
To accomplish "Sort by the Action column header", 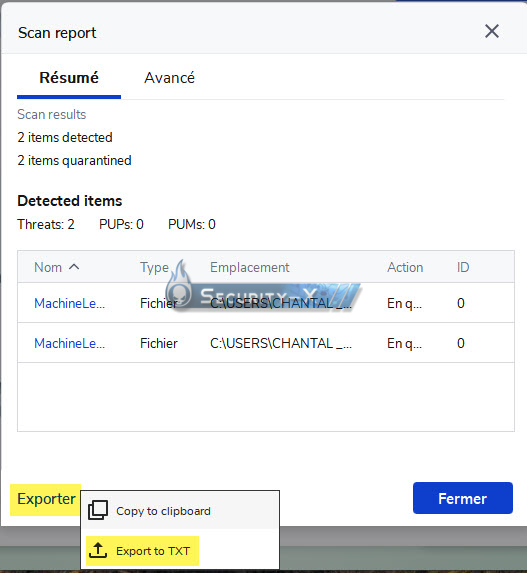I will pos(405,267).
